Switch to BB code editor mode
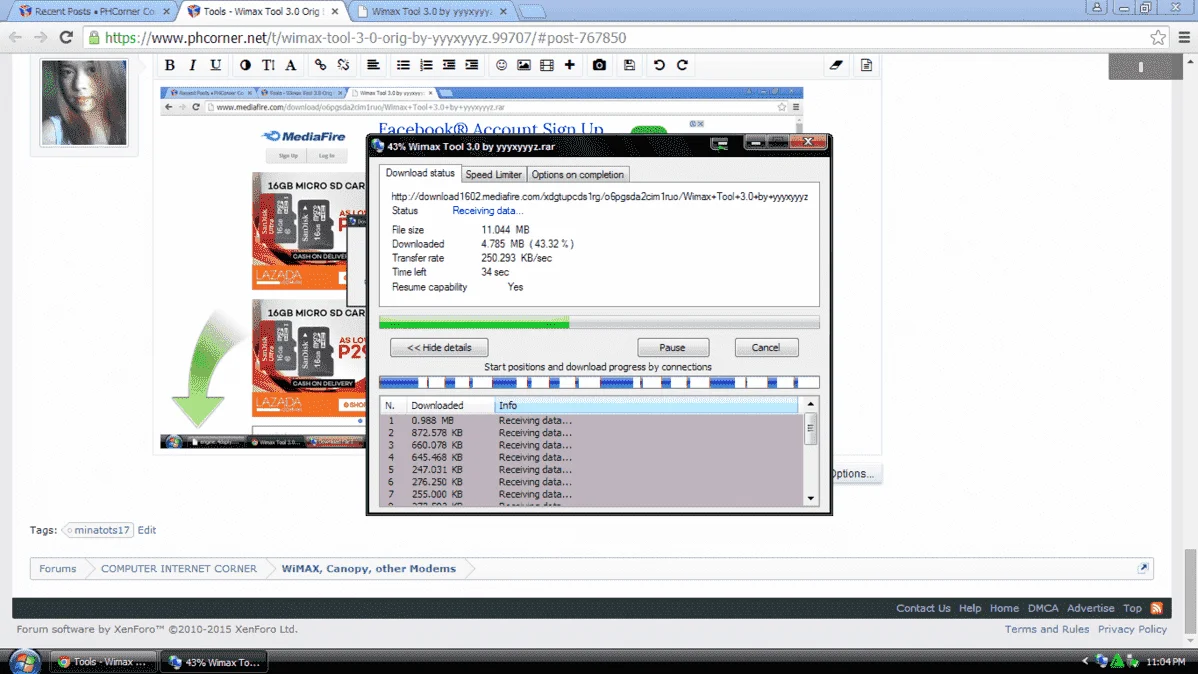 (866, 65)
